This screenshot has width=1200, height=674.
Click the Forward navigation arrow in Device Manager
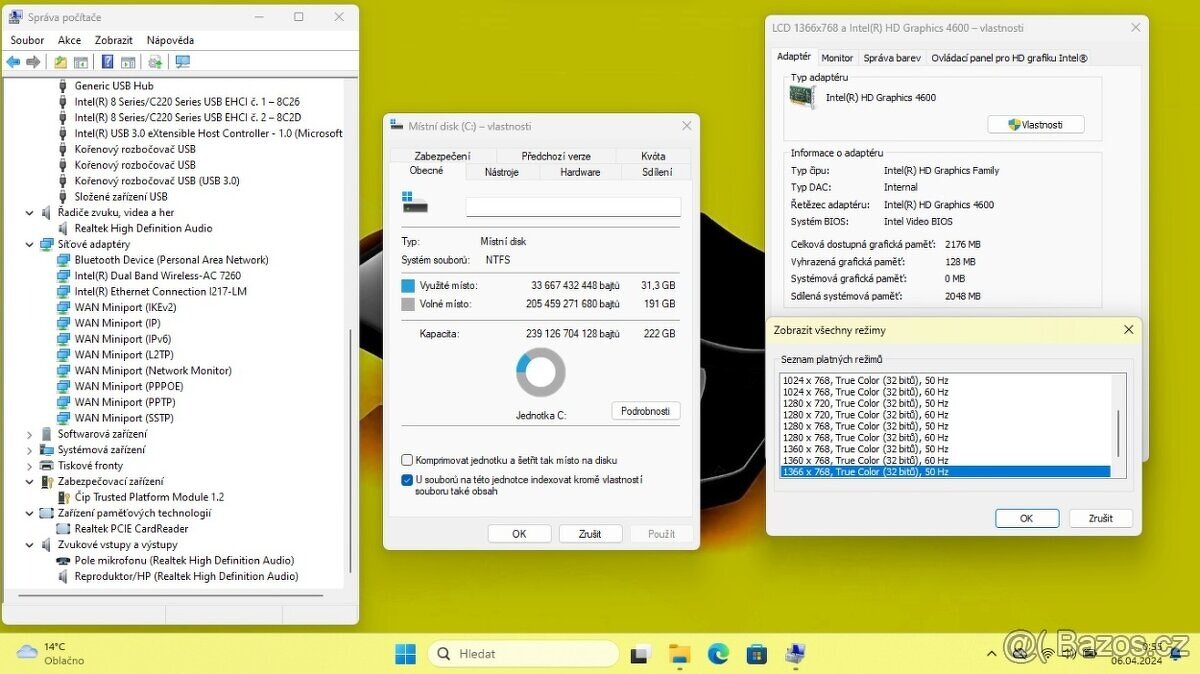(33, 61)
